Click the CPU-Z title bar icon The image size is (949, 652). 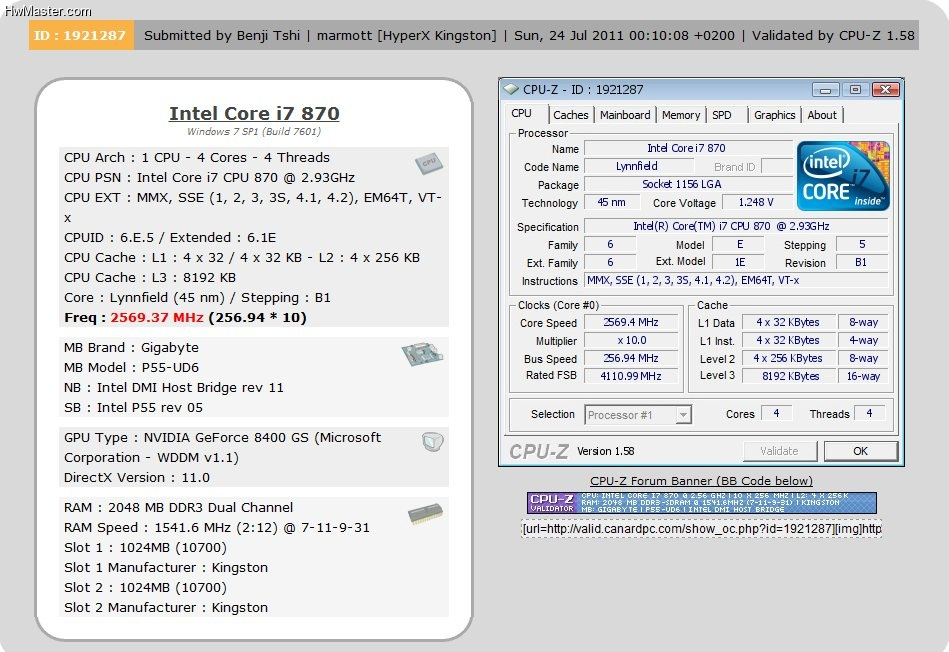pyautogui.click(x=511, y=90)
